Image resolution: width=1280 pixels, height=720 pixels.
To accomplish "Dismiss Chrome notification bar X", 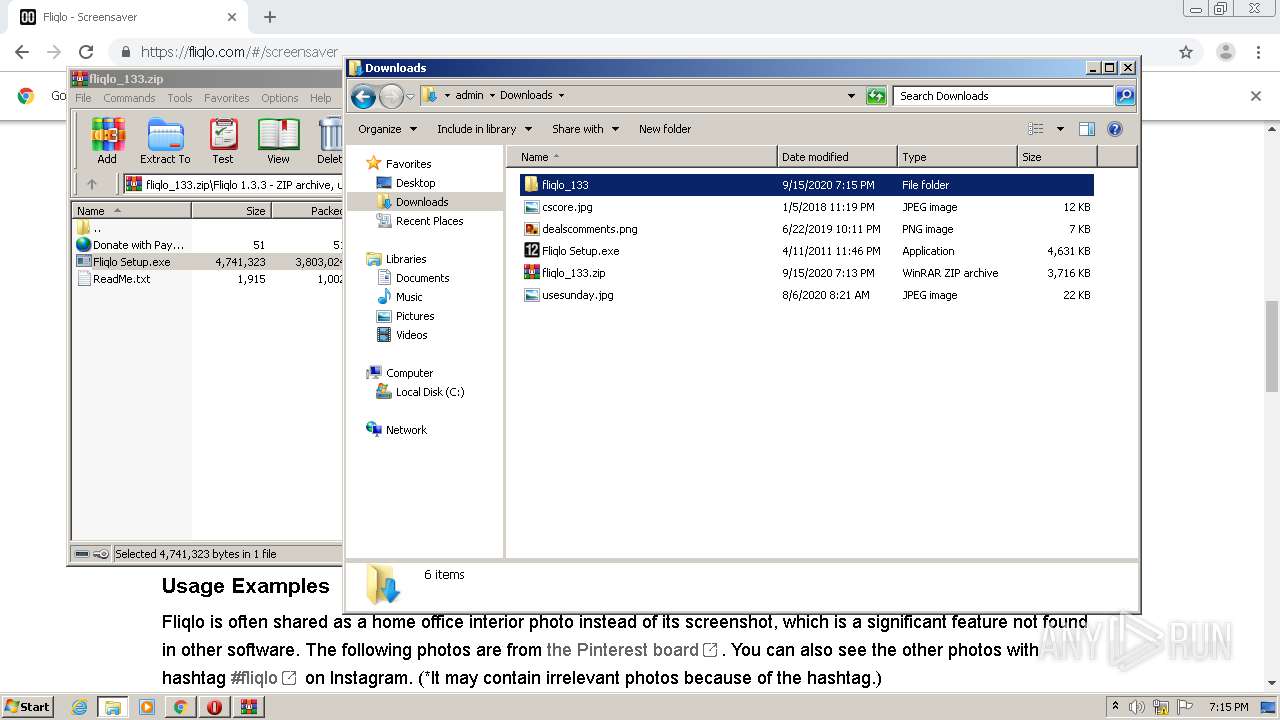I will point(1256,96).
